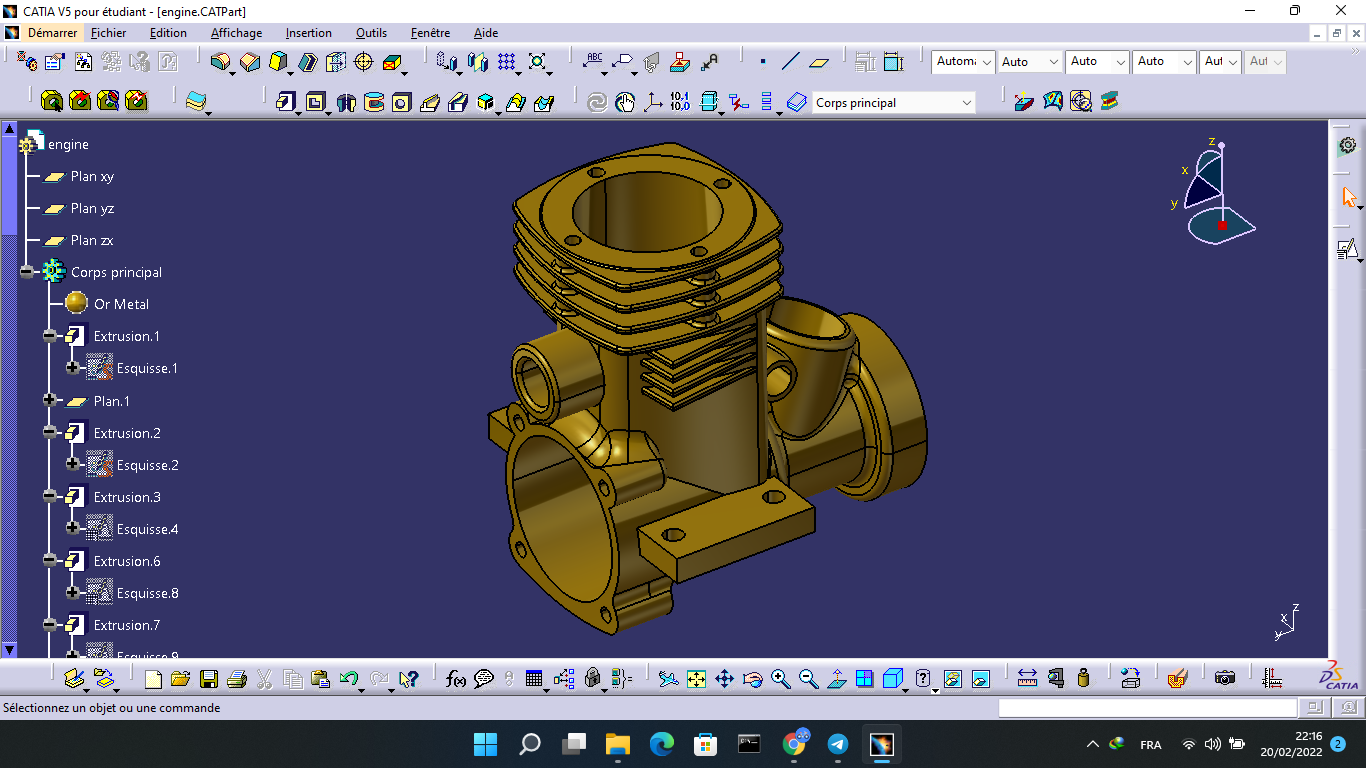The image size is (1366, 768).
Task: Activate the Pan view tool
Action: click(724, 680)
